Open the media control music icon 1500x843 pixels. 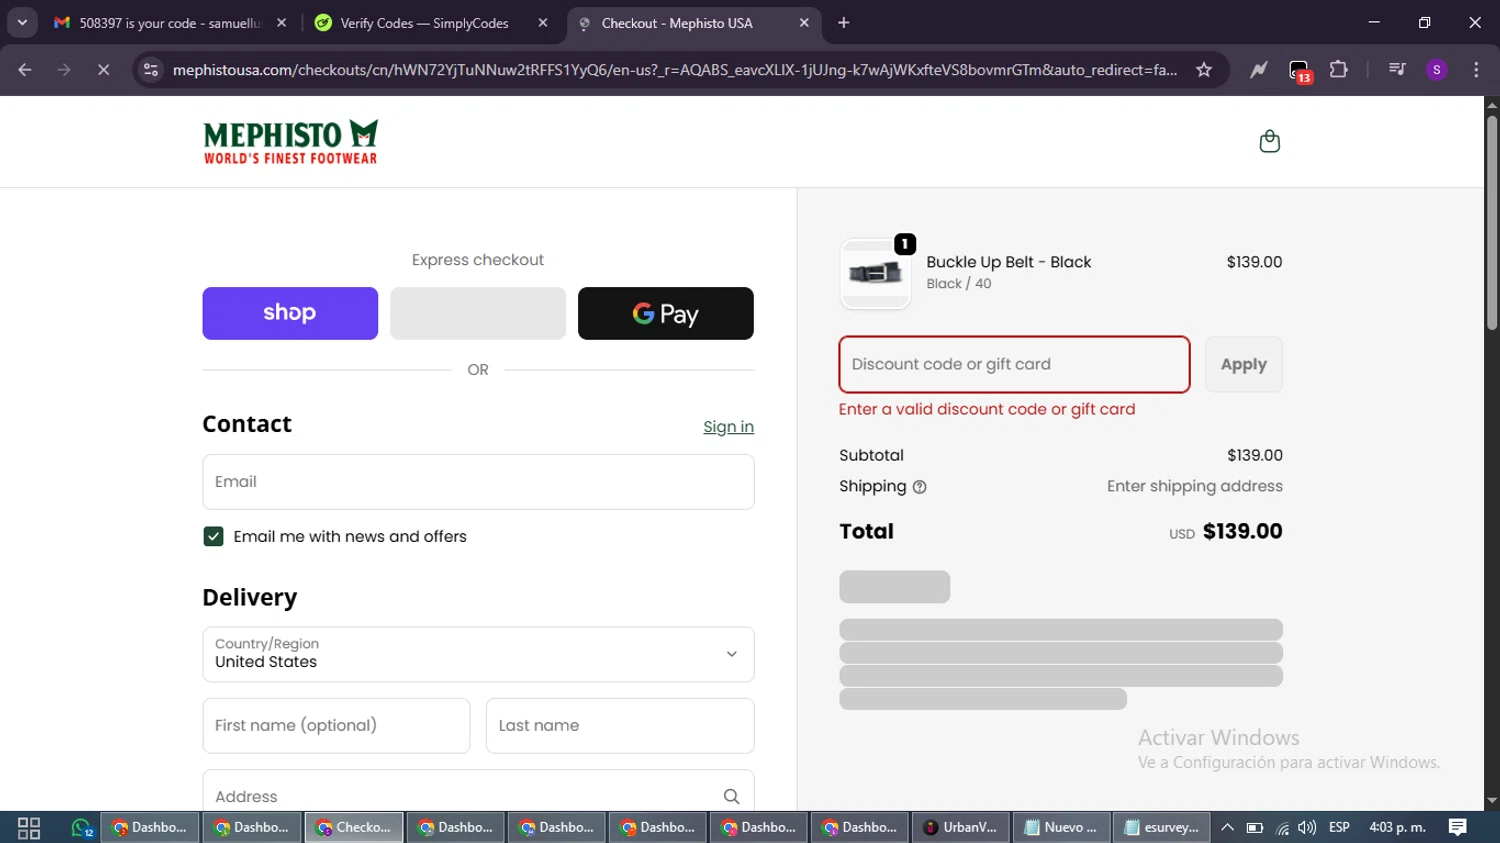click(1397, 70)
